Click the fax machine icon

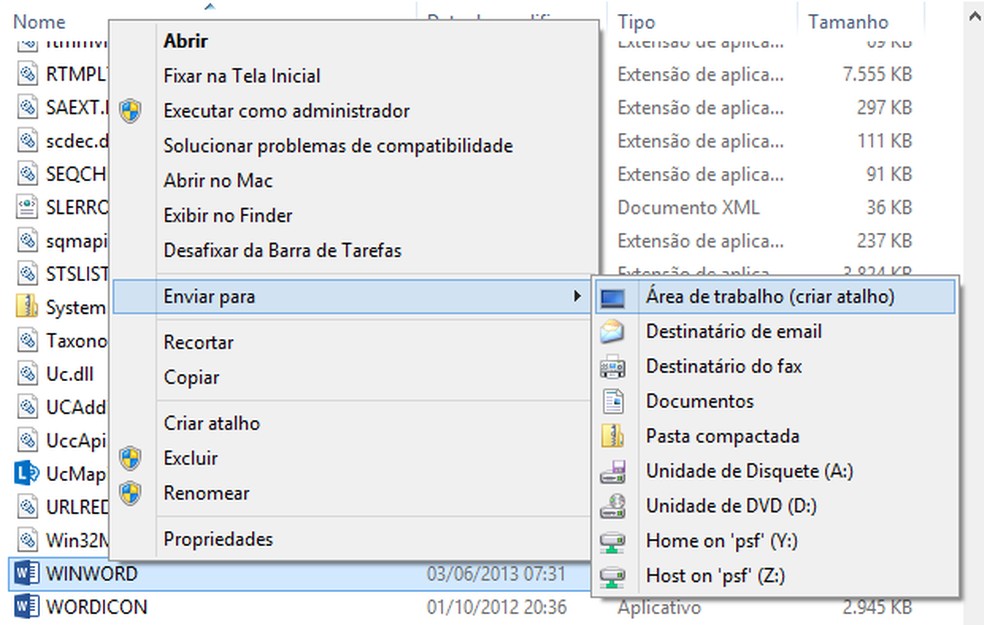pyautogui.click(x=612, y=366)
